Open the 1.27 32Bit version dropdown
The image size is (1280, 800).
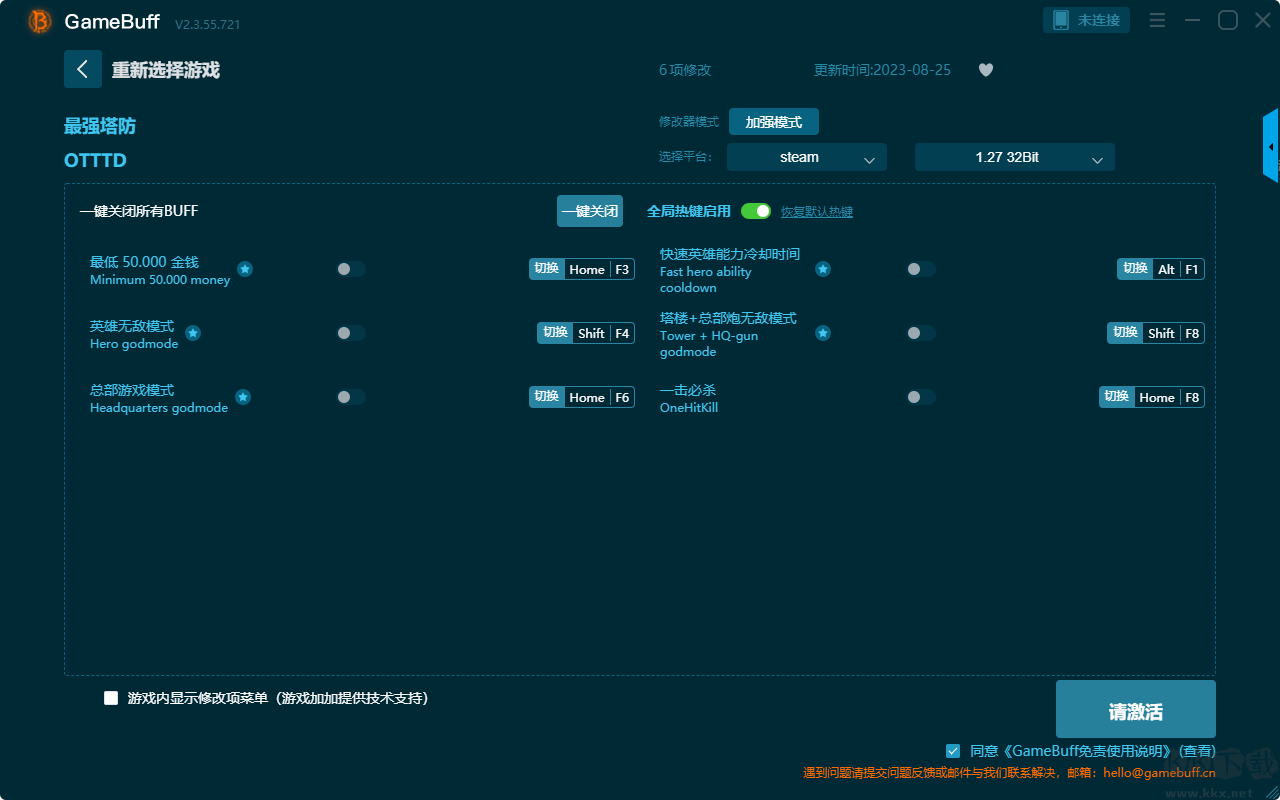point(1015,157)
